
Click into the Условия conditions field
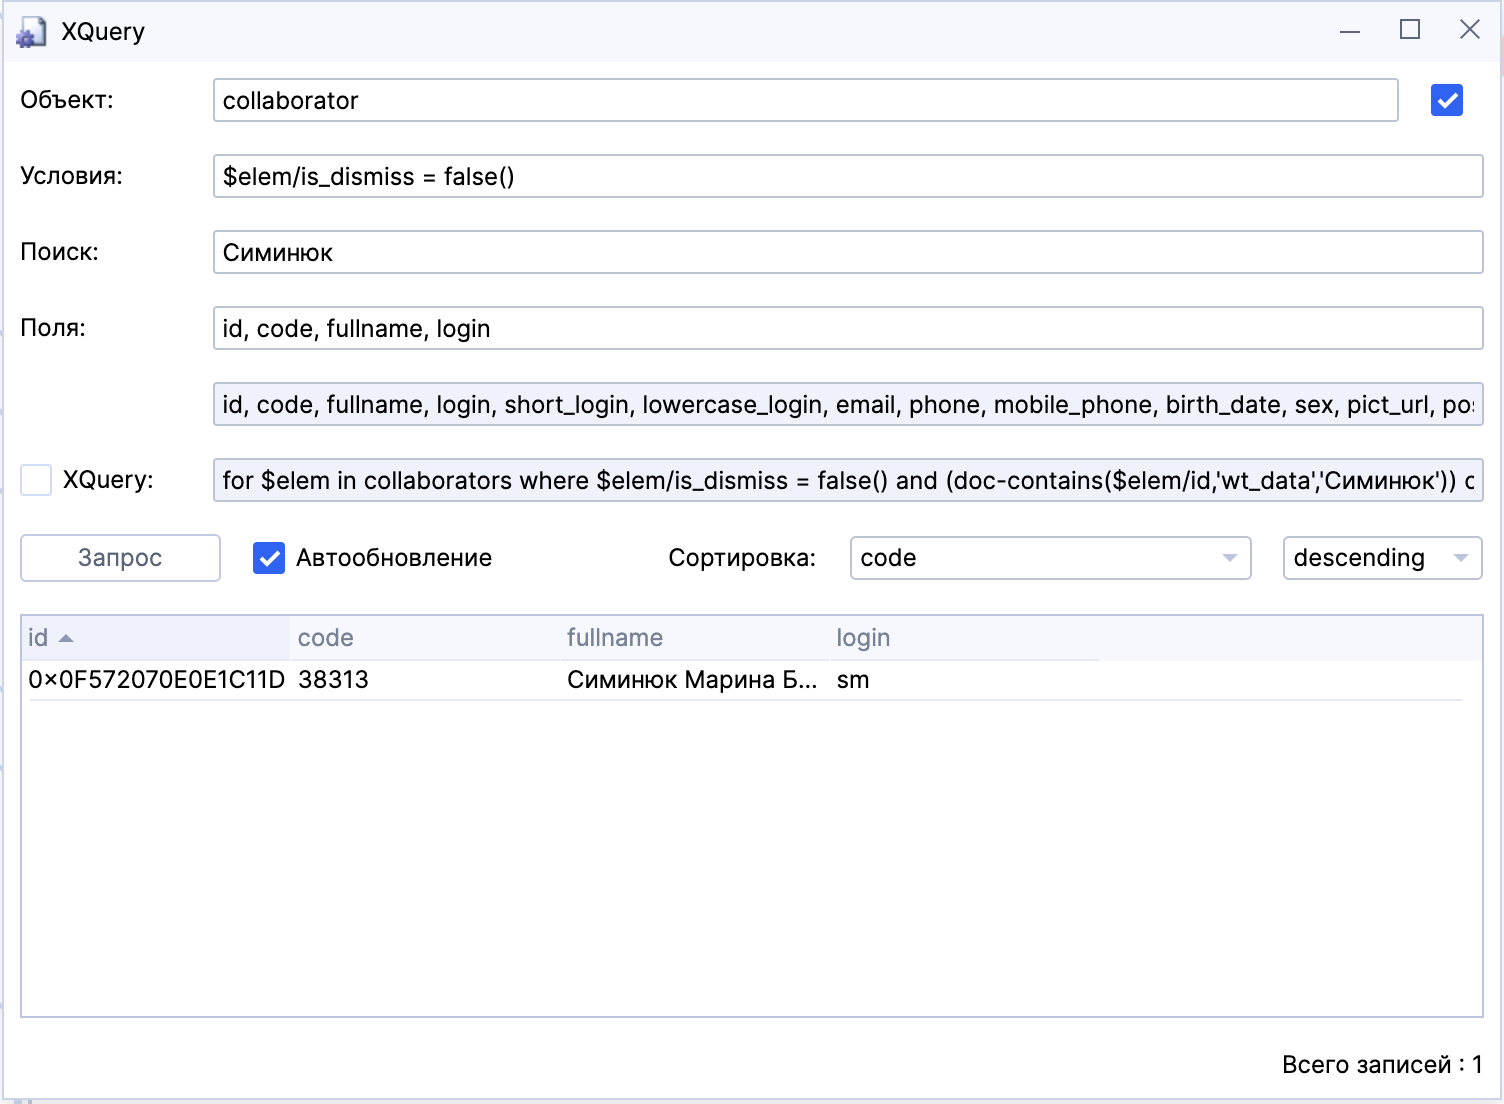click(847, 176)
